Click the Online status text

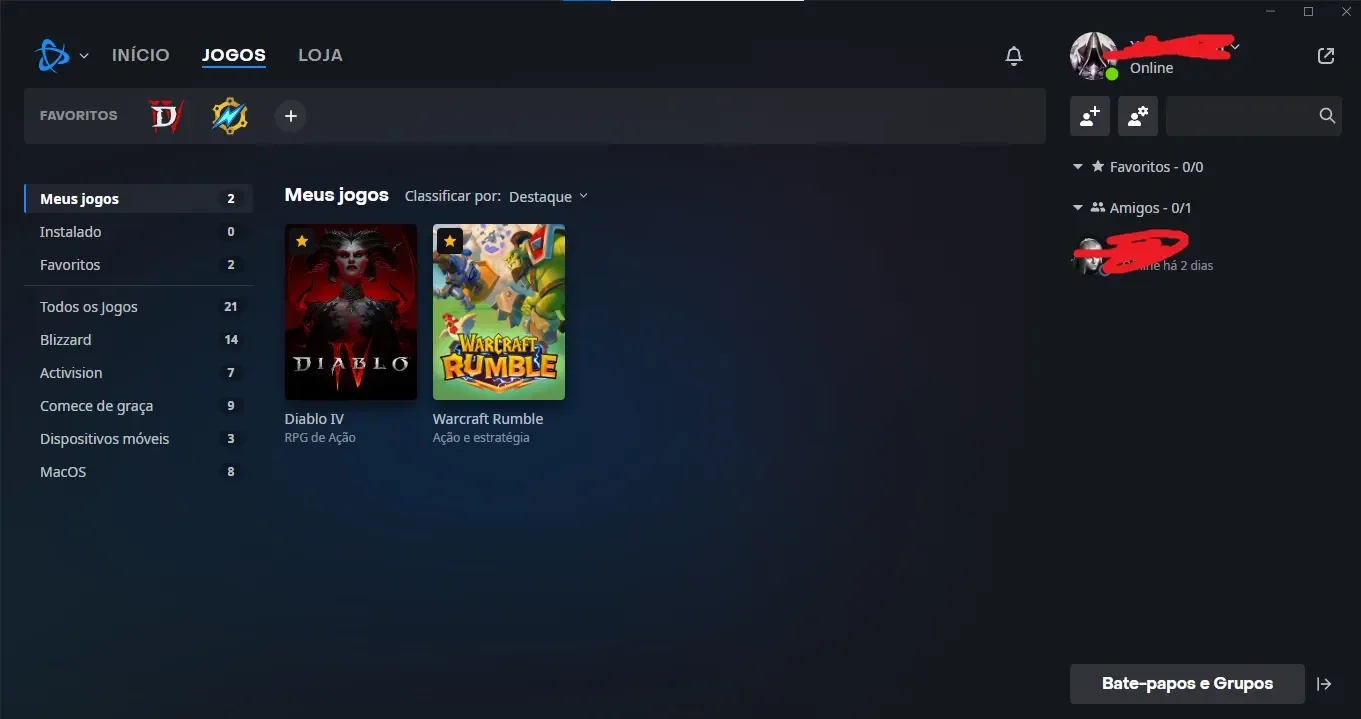pos(1151,68)
